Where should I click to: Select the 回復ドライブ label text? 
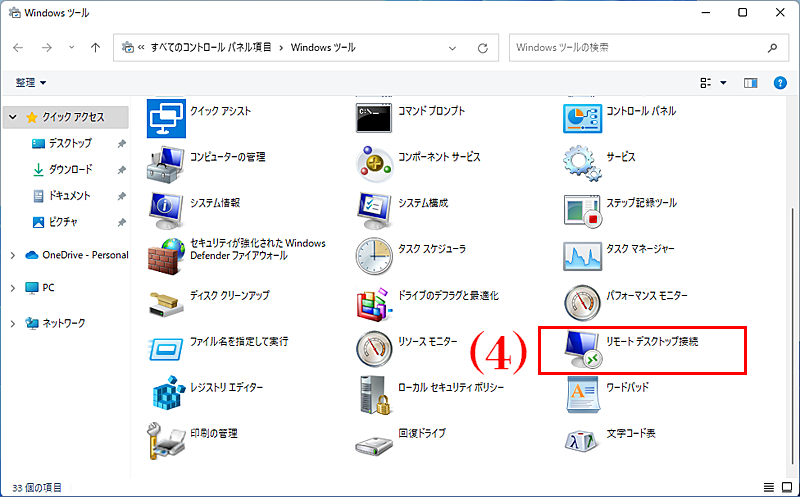coord(422,433)
